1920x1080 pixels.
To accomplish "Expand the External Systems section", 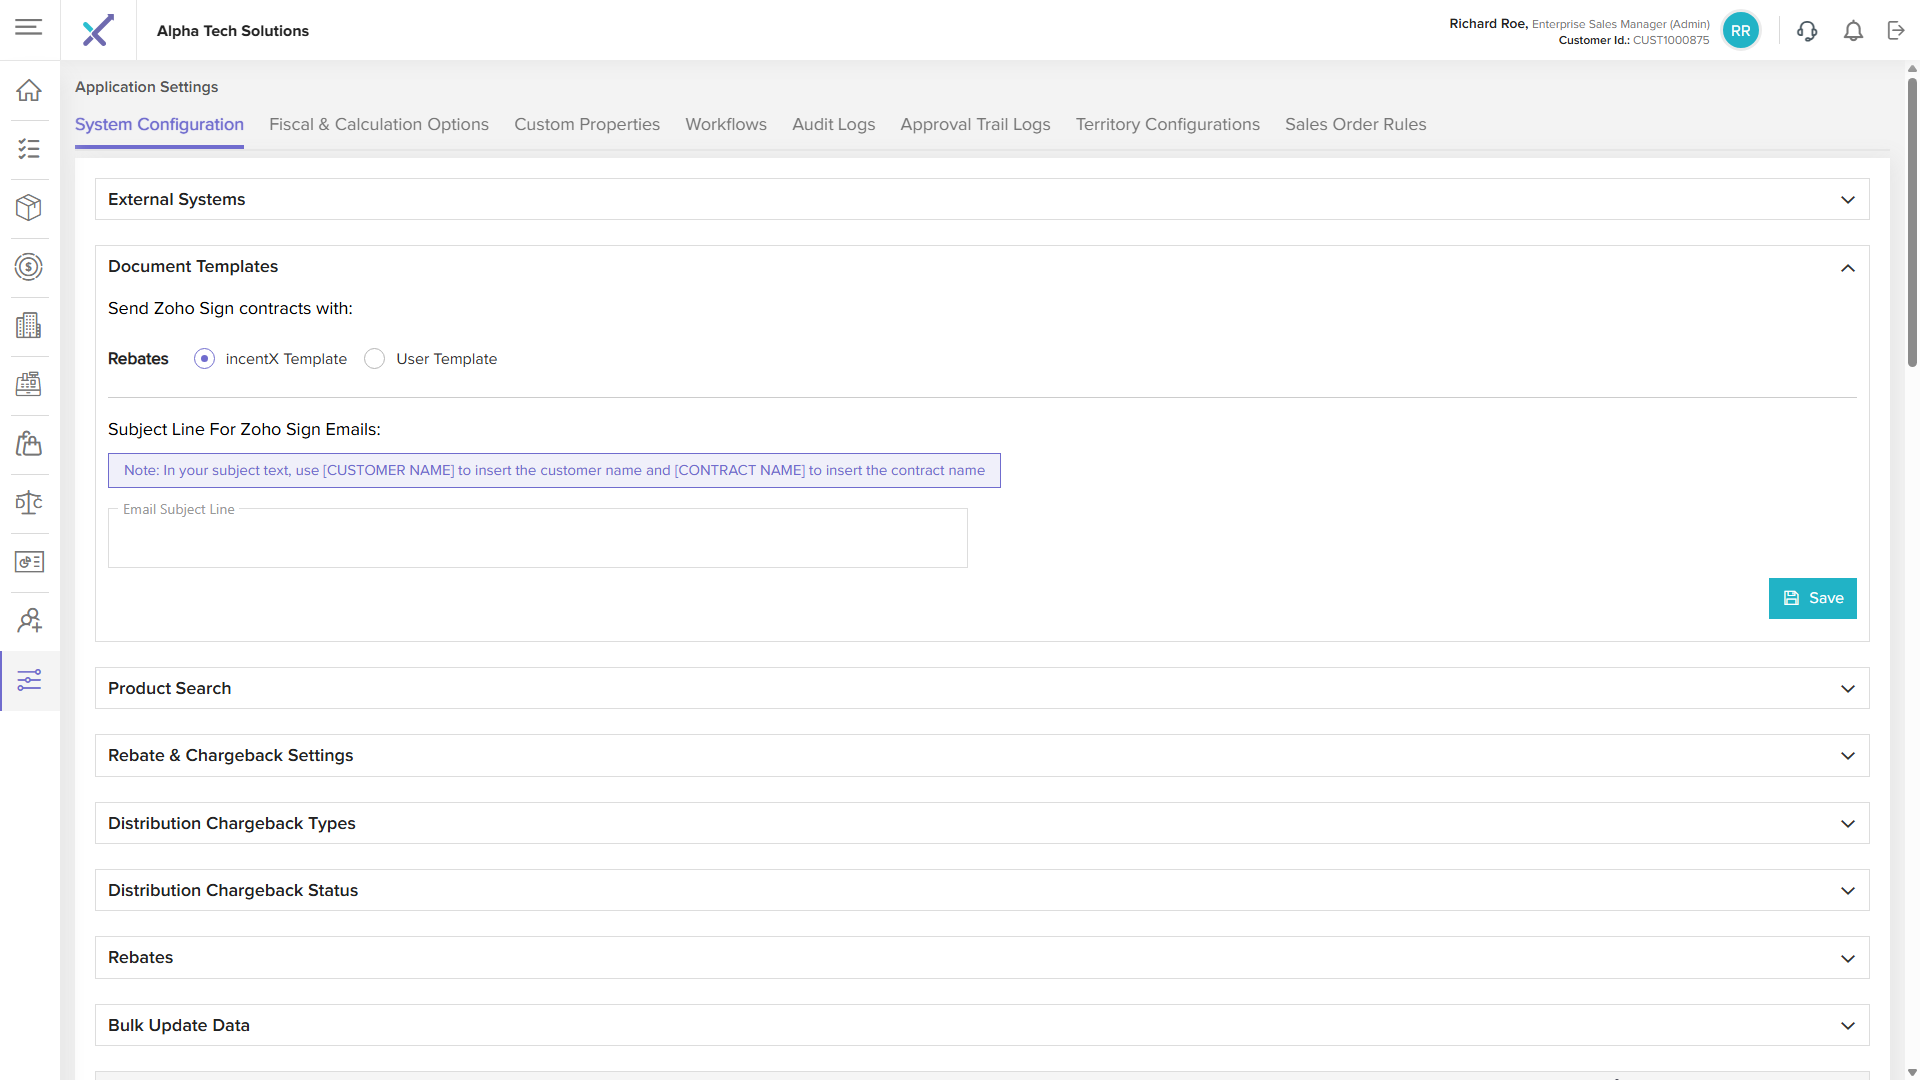I will [x=1847, y=200].
